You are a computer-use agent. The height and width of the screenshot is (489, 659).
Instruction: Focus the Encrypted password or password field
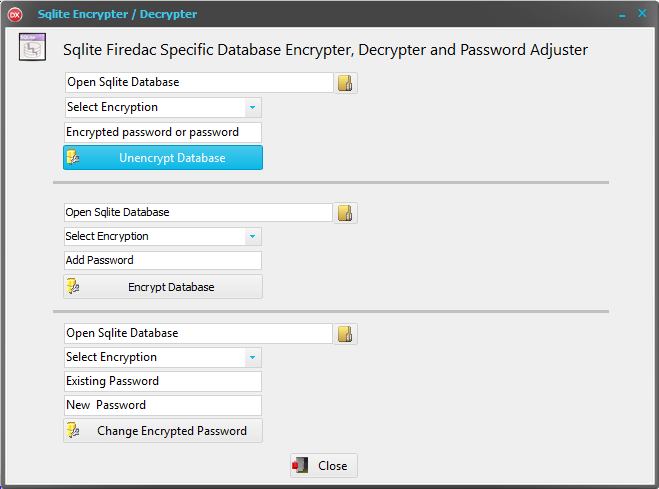(x=163, y=132)
